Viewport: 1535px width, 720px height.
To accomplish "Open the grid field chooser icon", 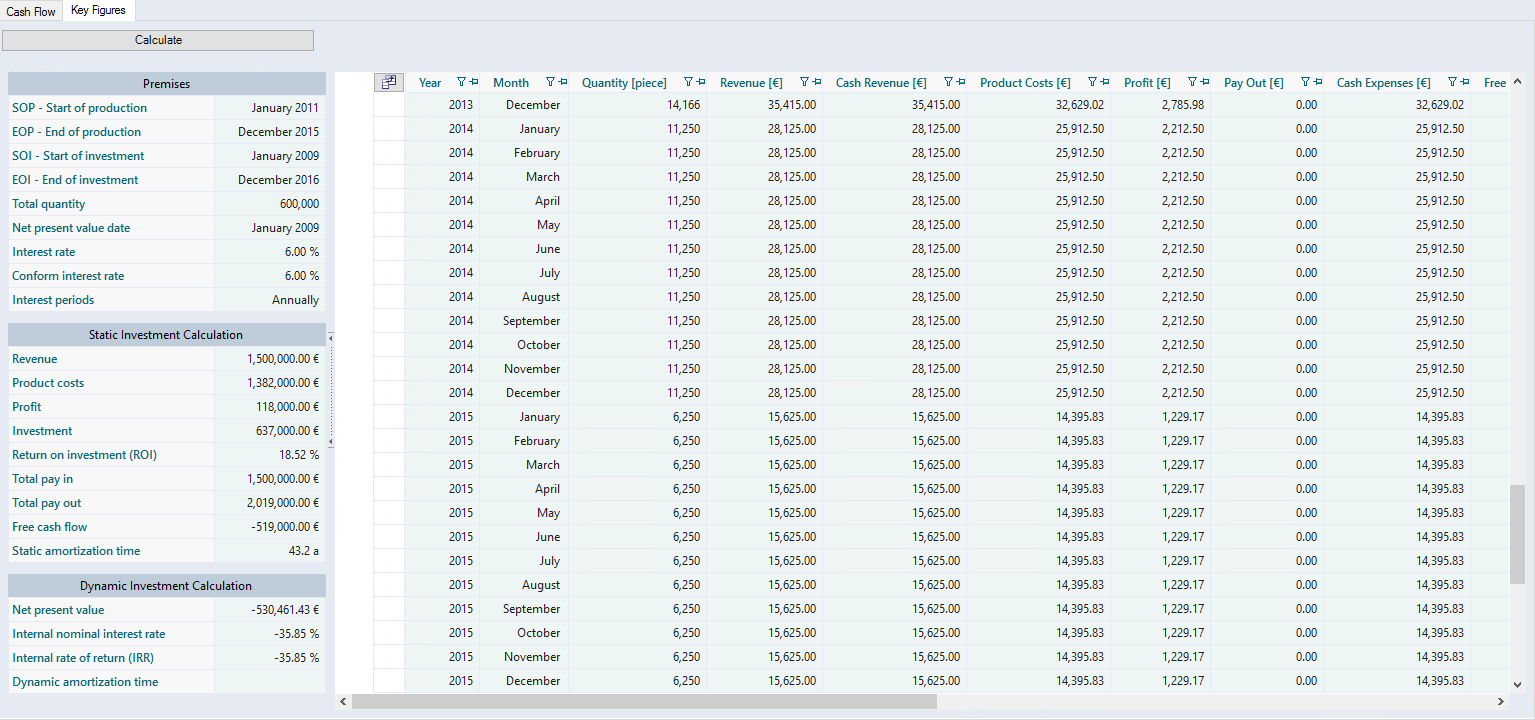I will pos(388,83).
